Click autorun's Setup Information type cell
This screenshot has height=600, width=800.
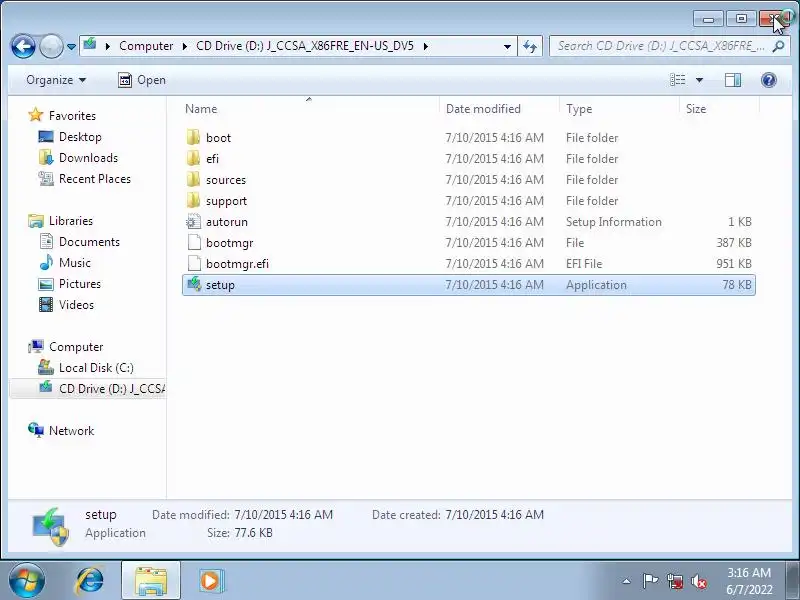(614, 221)
